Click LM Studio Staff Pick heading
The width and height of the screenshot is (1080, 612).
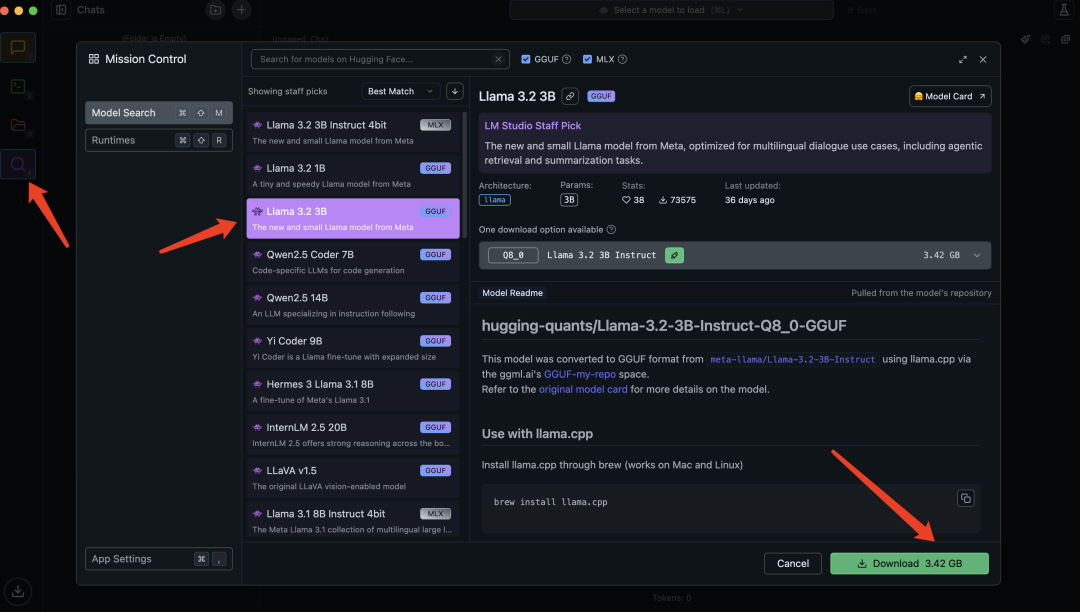click(532, 126)
